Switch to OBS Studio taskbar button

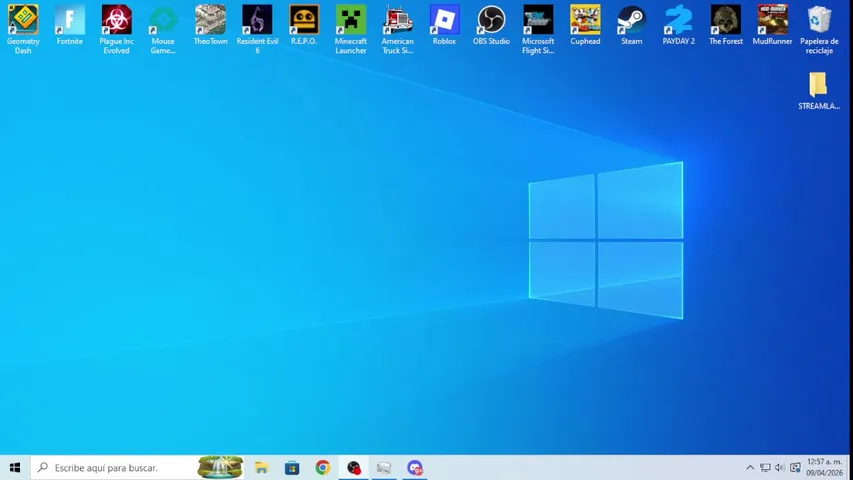[x=354, y=467]
